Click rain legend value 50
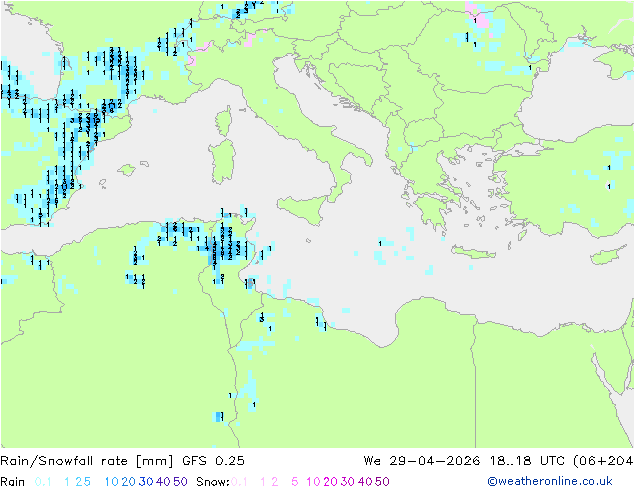 coord(180,482)
